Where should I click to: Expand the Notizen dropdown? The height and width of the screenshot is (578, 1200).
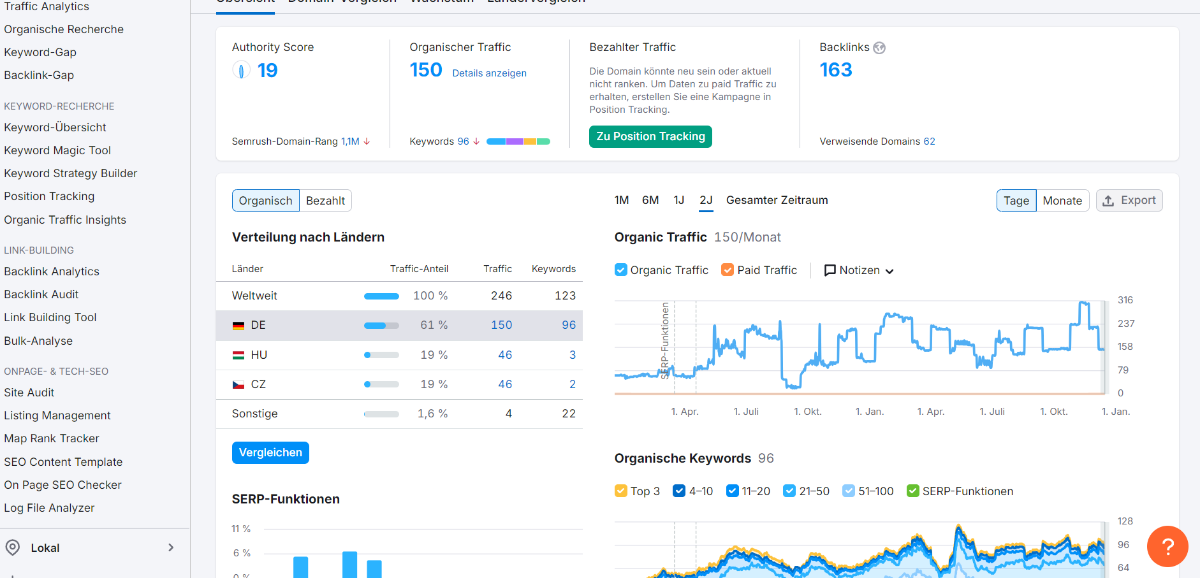point(889,271)
